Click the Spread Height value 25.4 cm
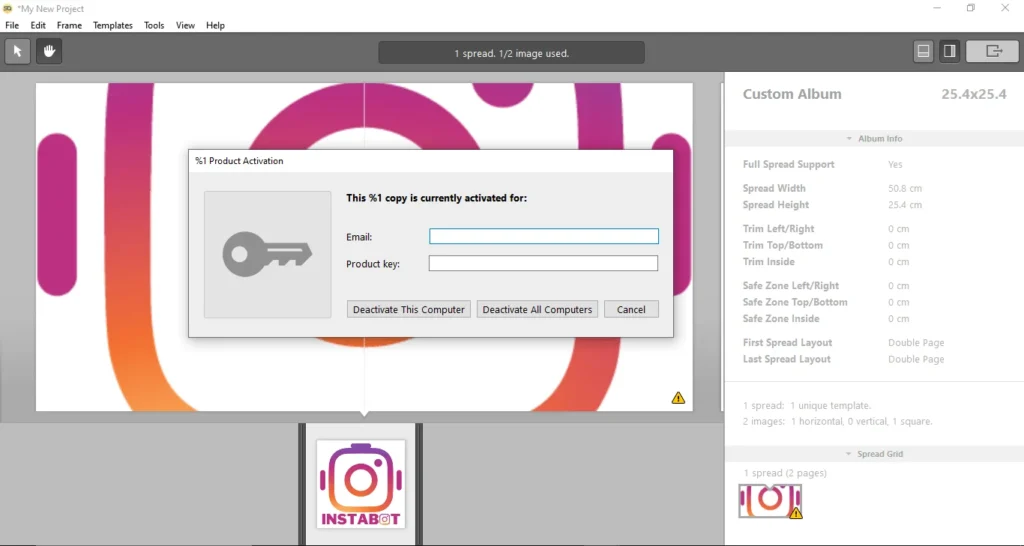This screenshot has height=546, width=1024. tap(904, 204)
